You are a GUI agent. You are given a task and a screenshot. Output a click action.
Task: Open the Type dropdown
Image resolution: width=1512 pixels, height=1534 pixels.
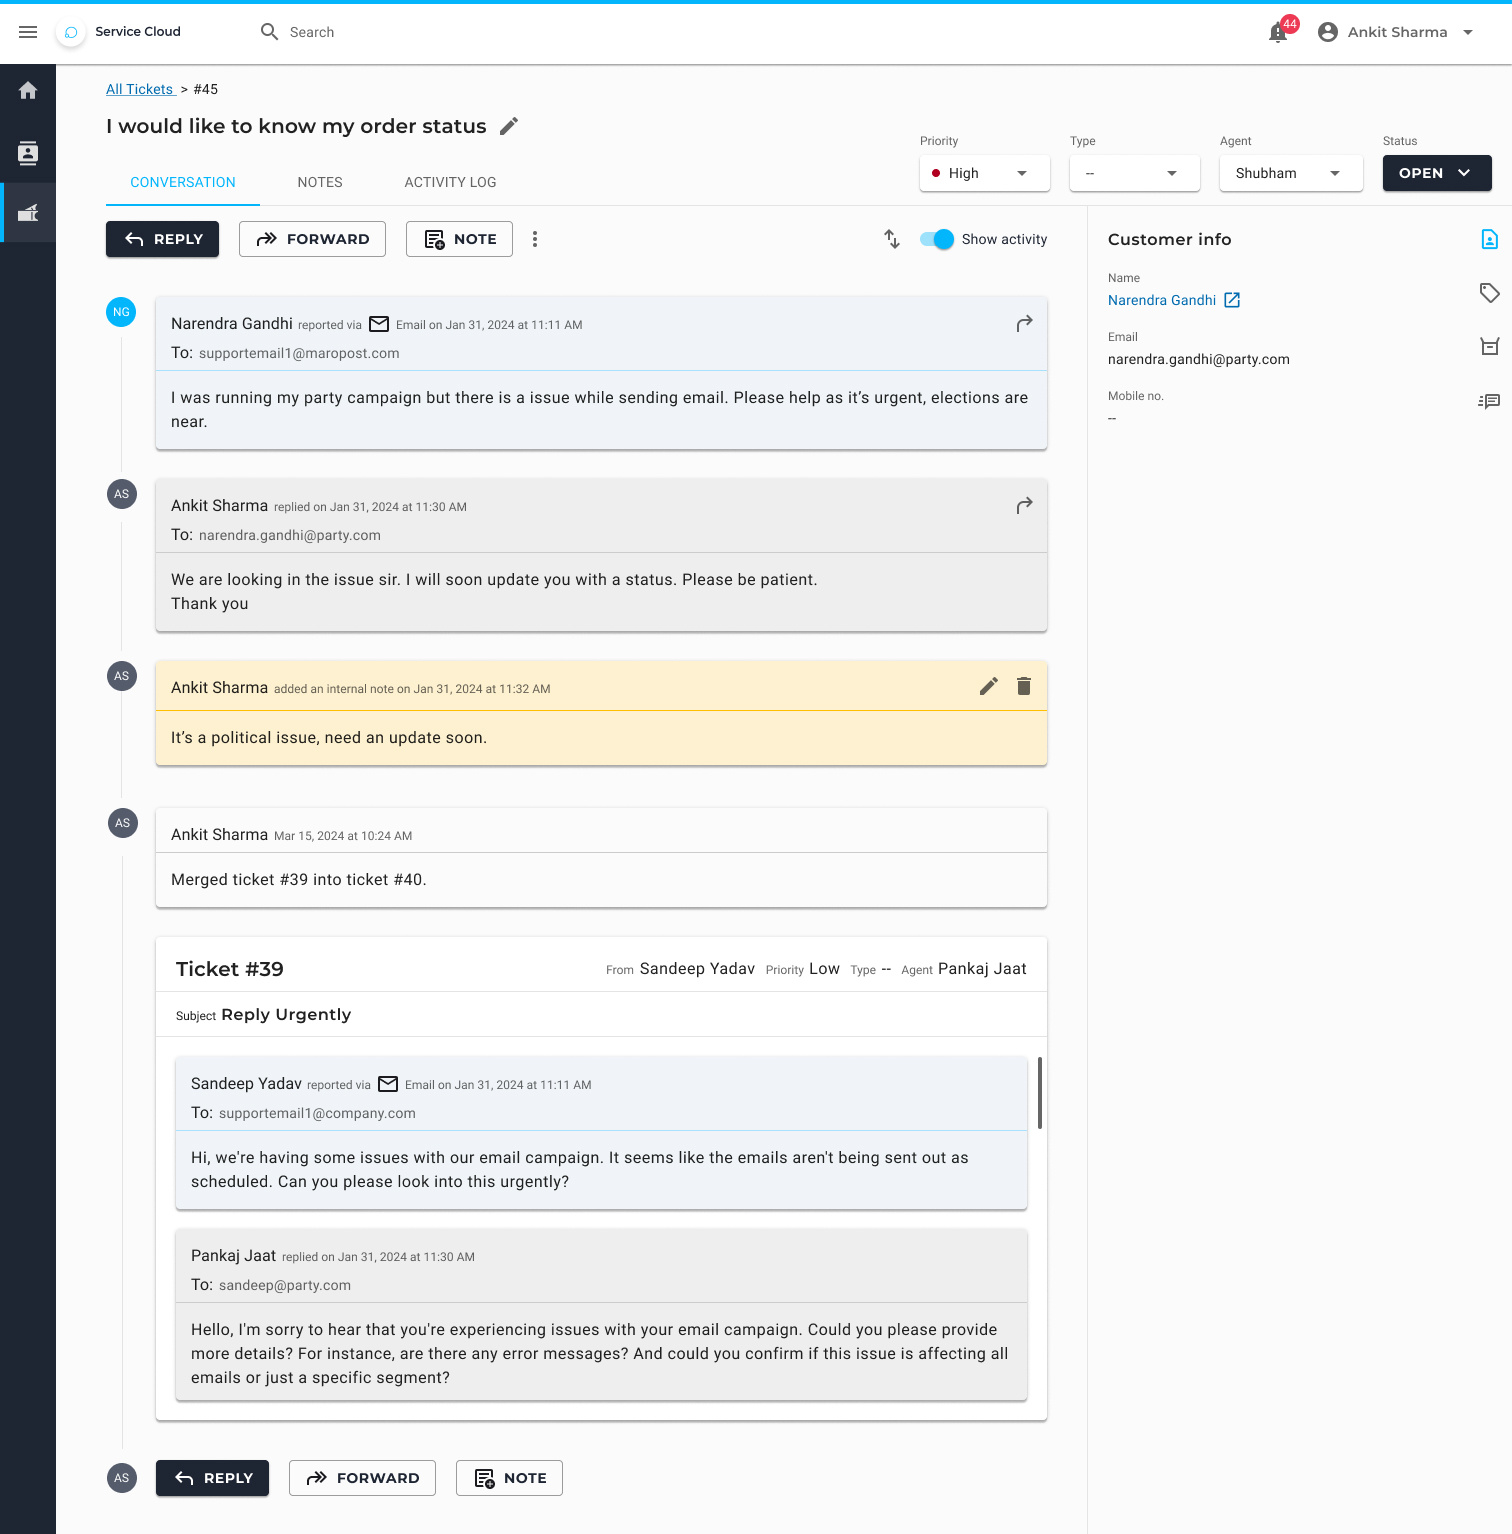click(x=1135, y=173)
